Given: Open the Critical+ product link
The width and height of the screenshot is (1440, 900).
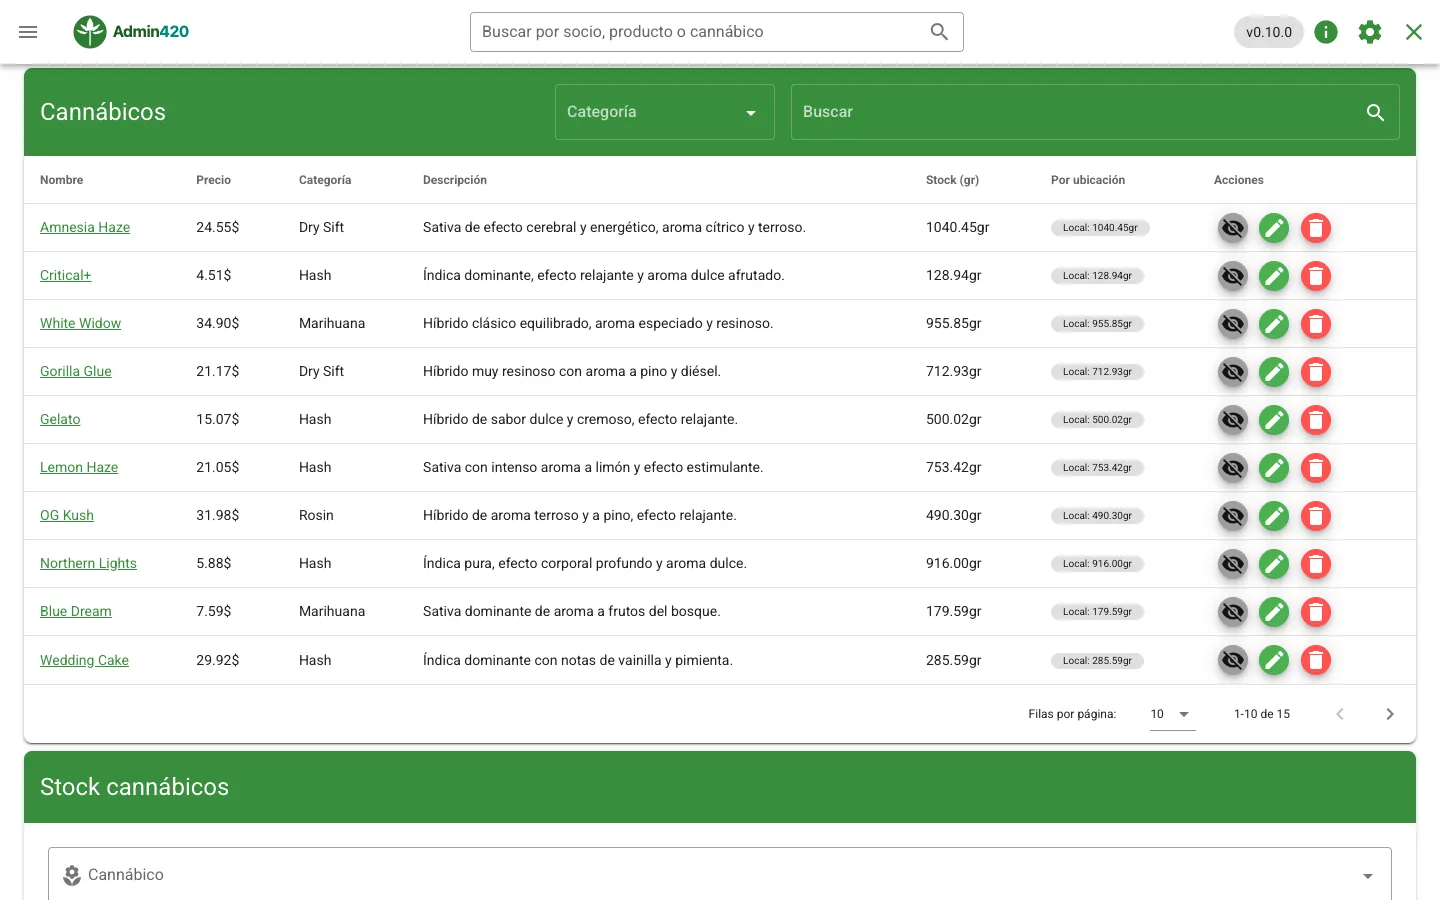Looking at the screenshot, I should tap(66, 276).
